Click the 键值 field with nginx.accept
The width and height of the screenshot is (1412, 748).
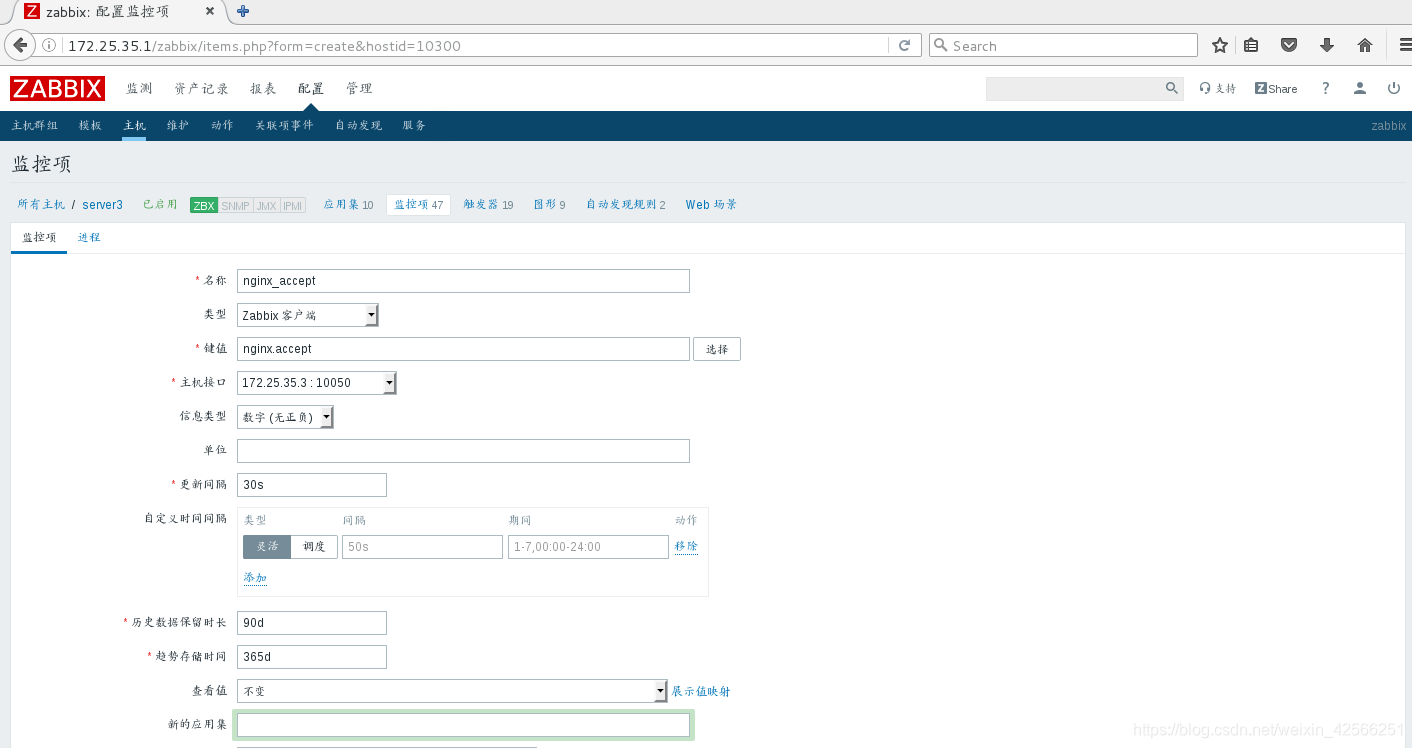(463, 349)
